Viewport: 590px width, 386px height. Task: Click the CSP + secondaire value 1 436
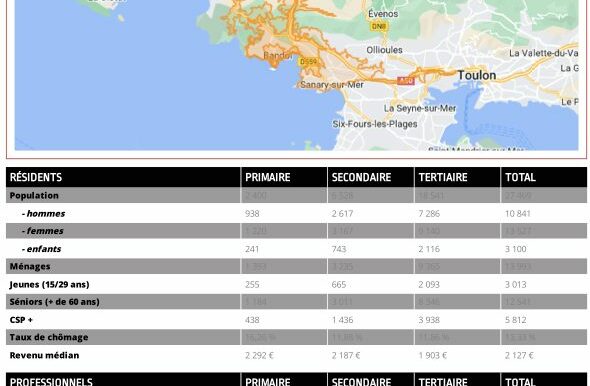coord(342,320)
